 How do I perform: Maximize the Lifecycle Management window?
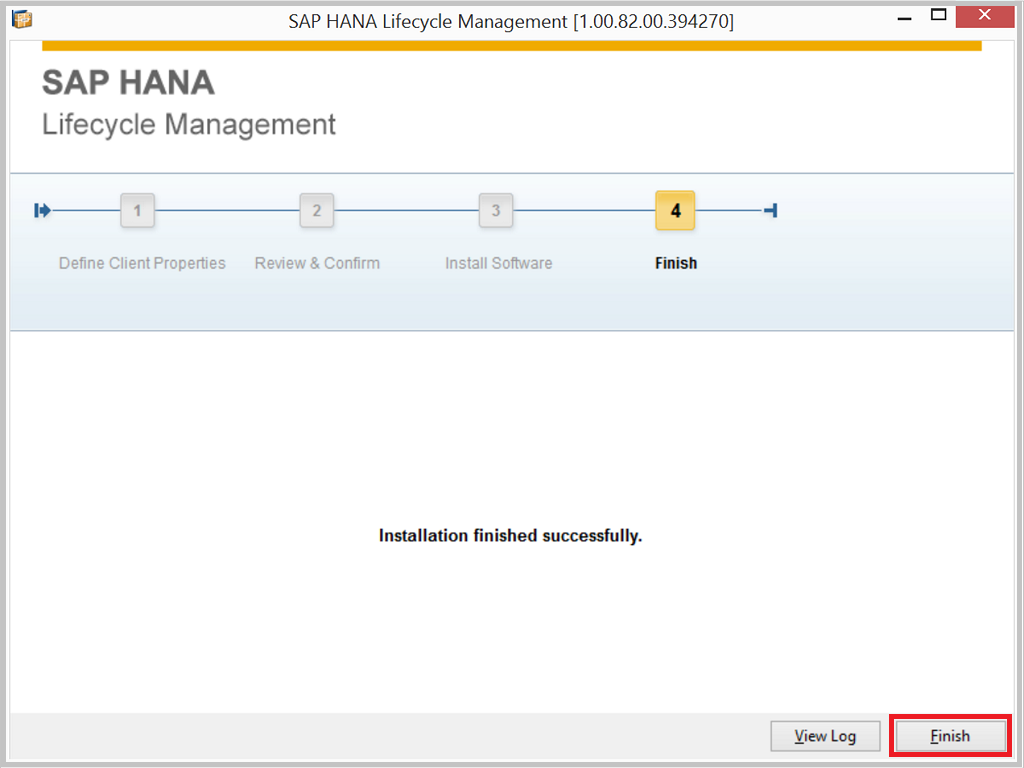pos(938,16)
